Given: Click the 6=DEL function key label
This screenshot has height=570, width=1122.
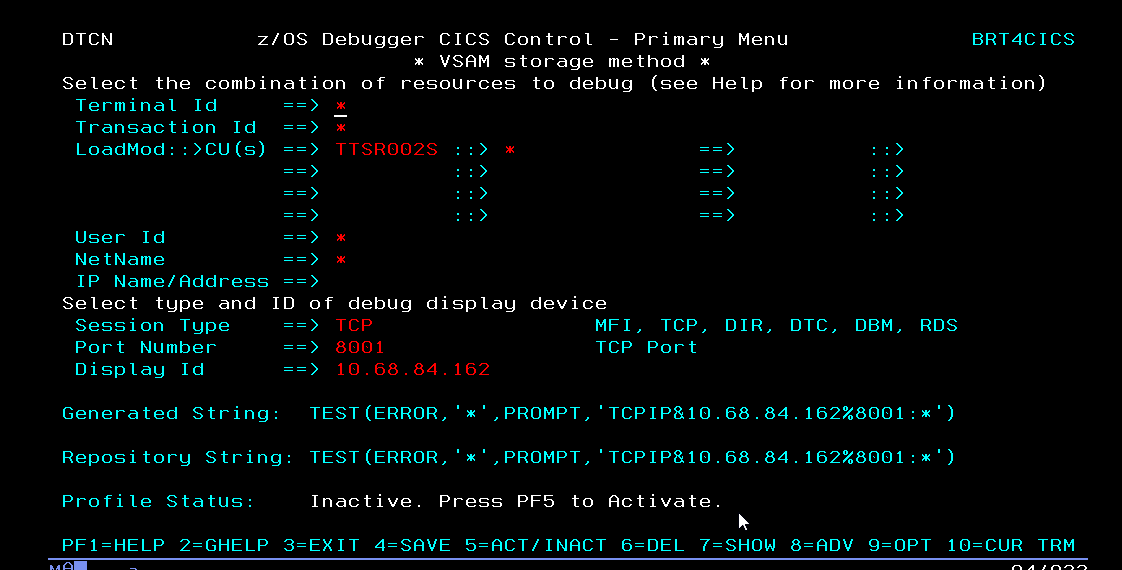Looking at the screenshot, I should (653, 546).
